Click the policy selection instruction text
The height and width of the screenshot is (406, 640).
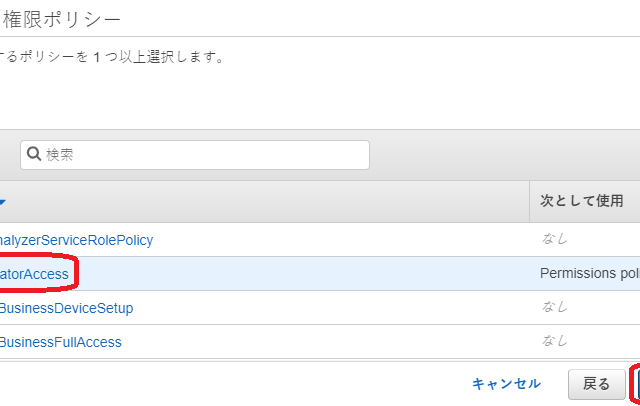tap(110, 57)
